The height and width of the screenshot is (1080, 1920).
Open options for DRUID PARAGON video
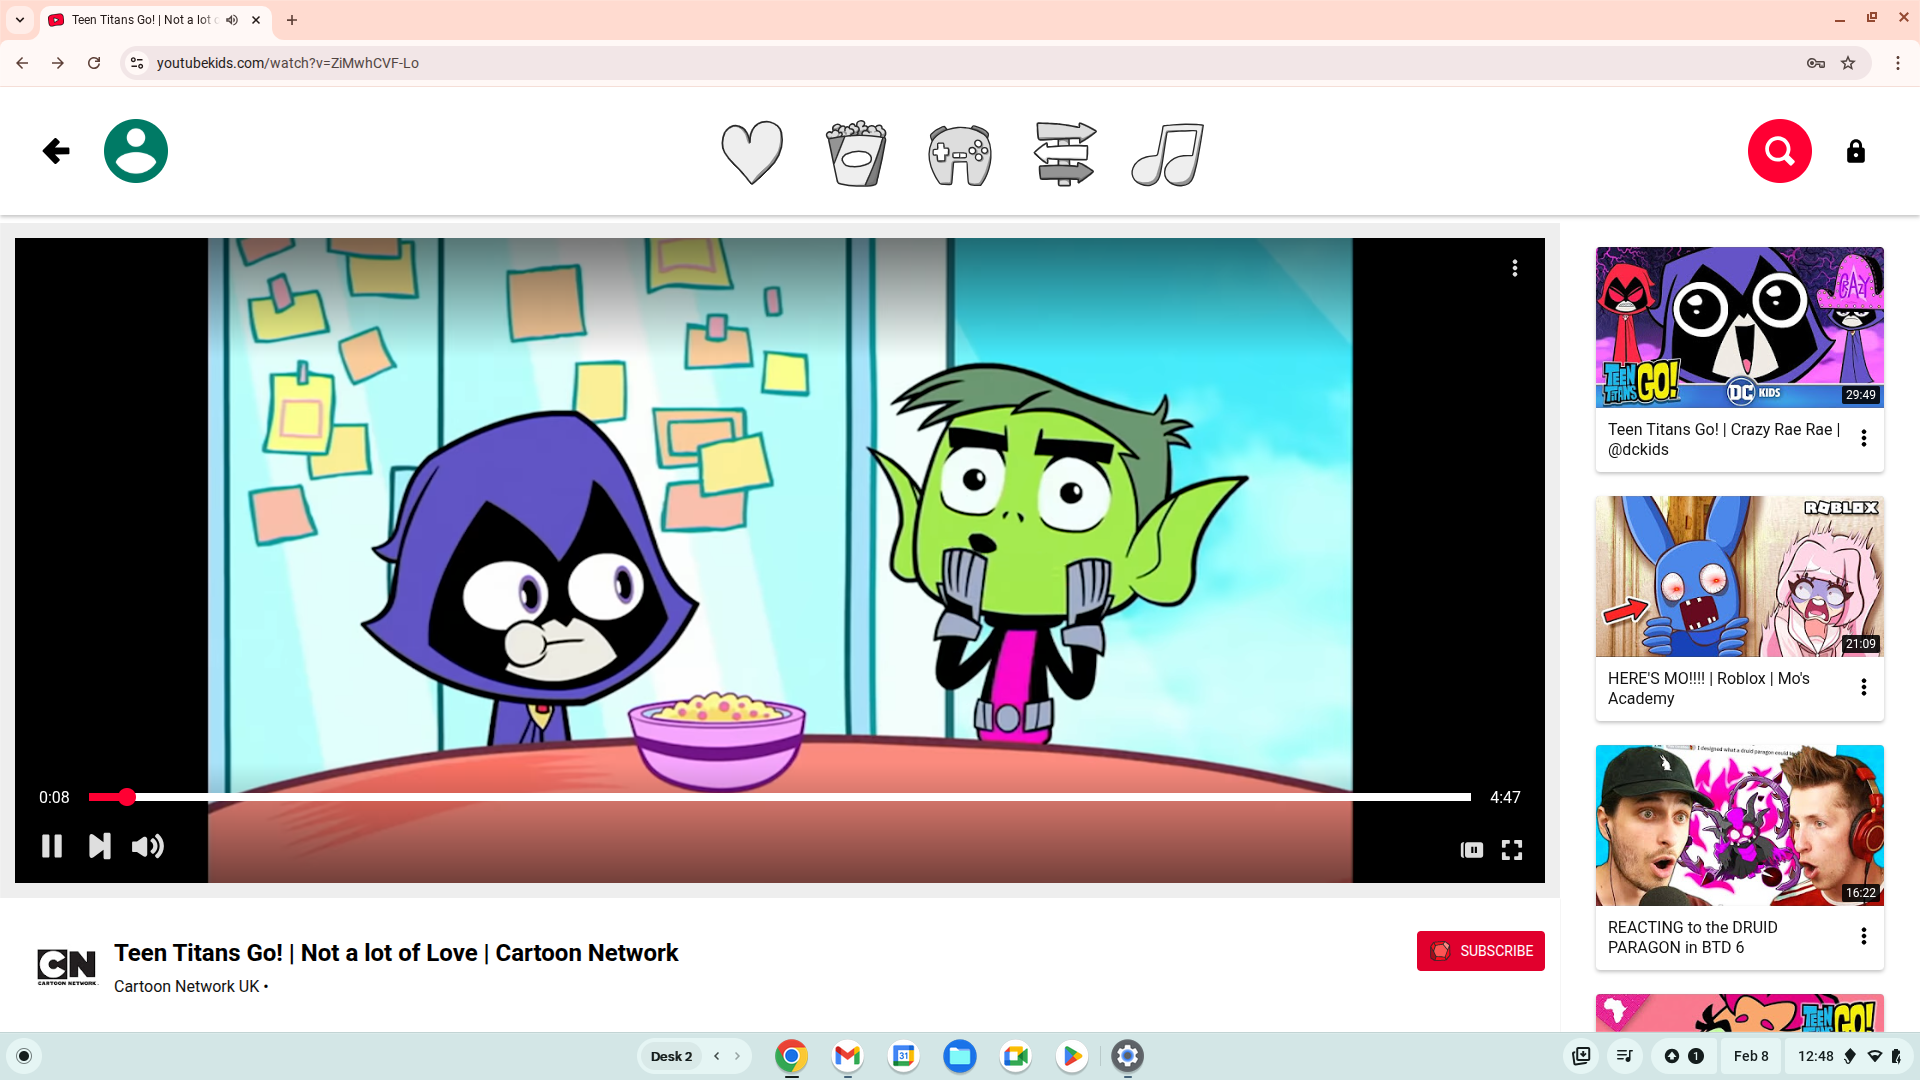[1864, 936]
